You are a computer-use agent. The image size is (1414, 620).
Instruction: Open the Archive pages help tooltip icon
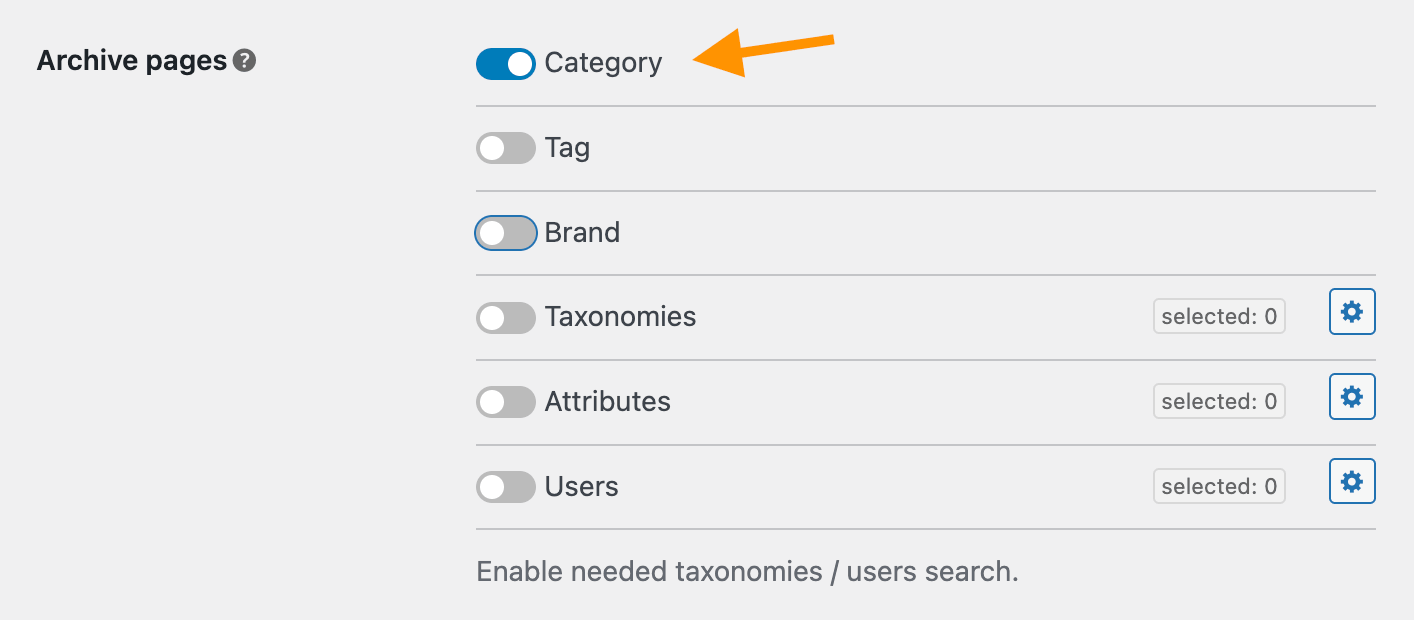245,61
